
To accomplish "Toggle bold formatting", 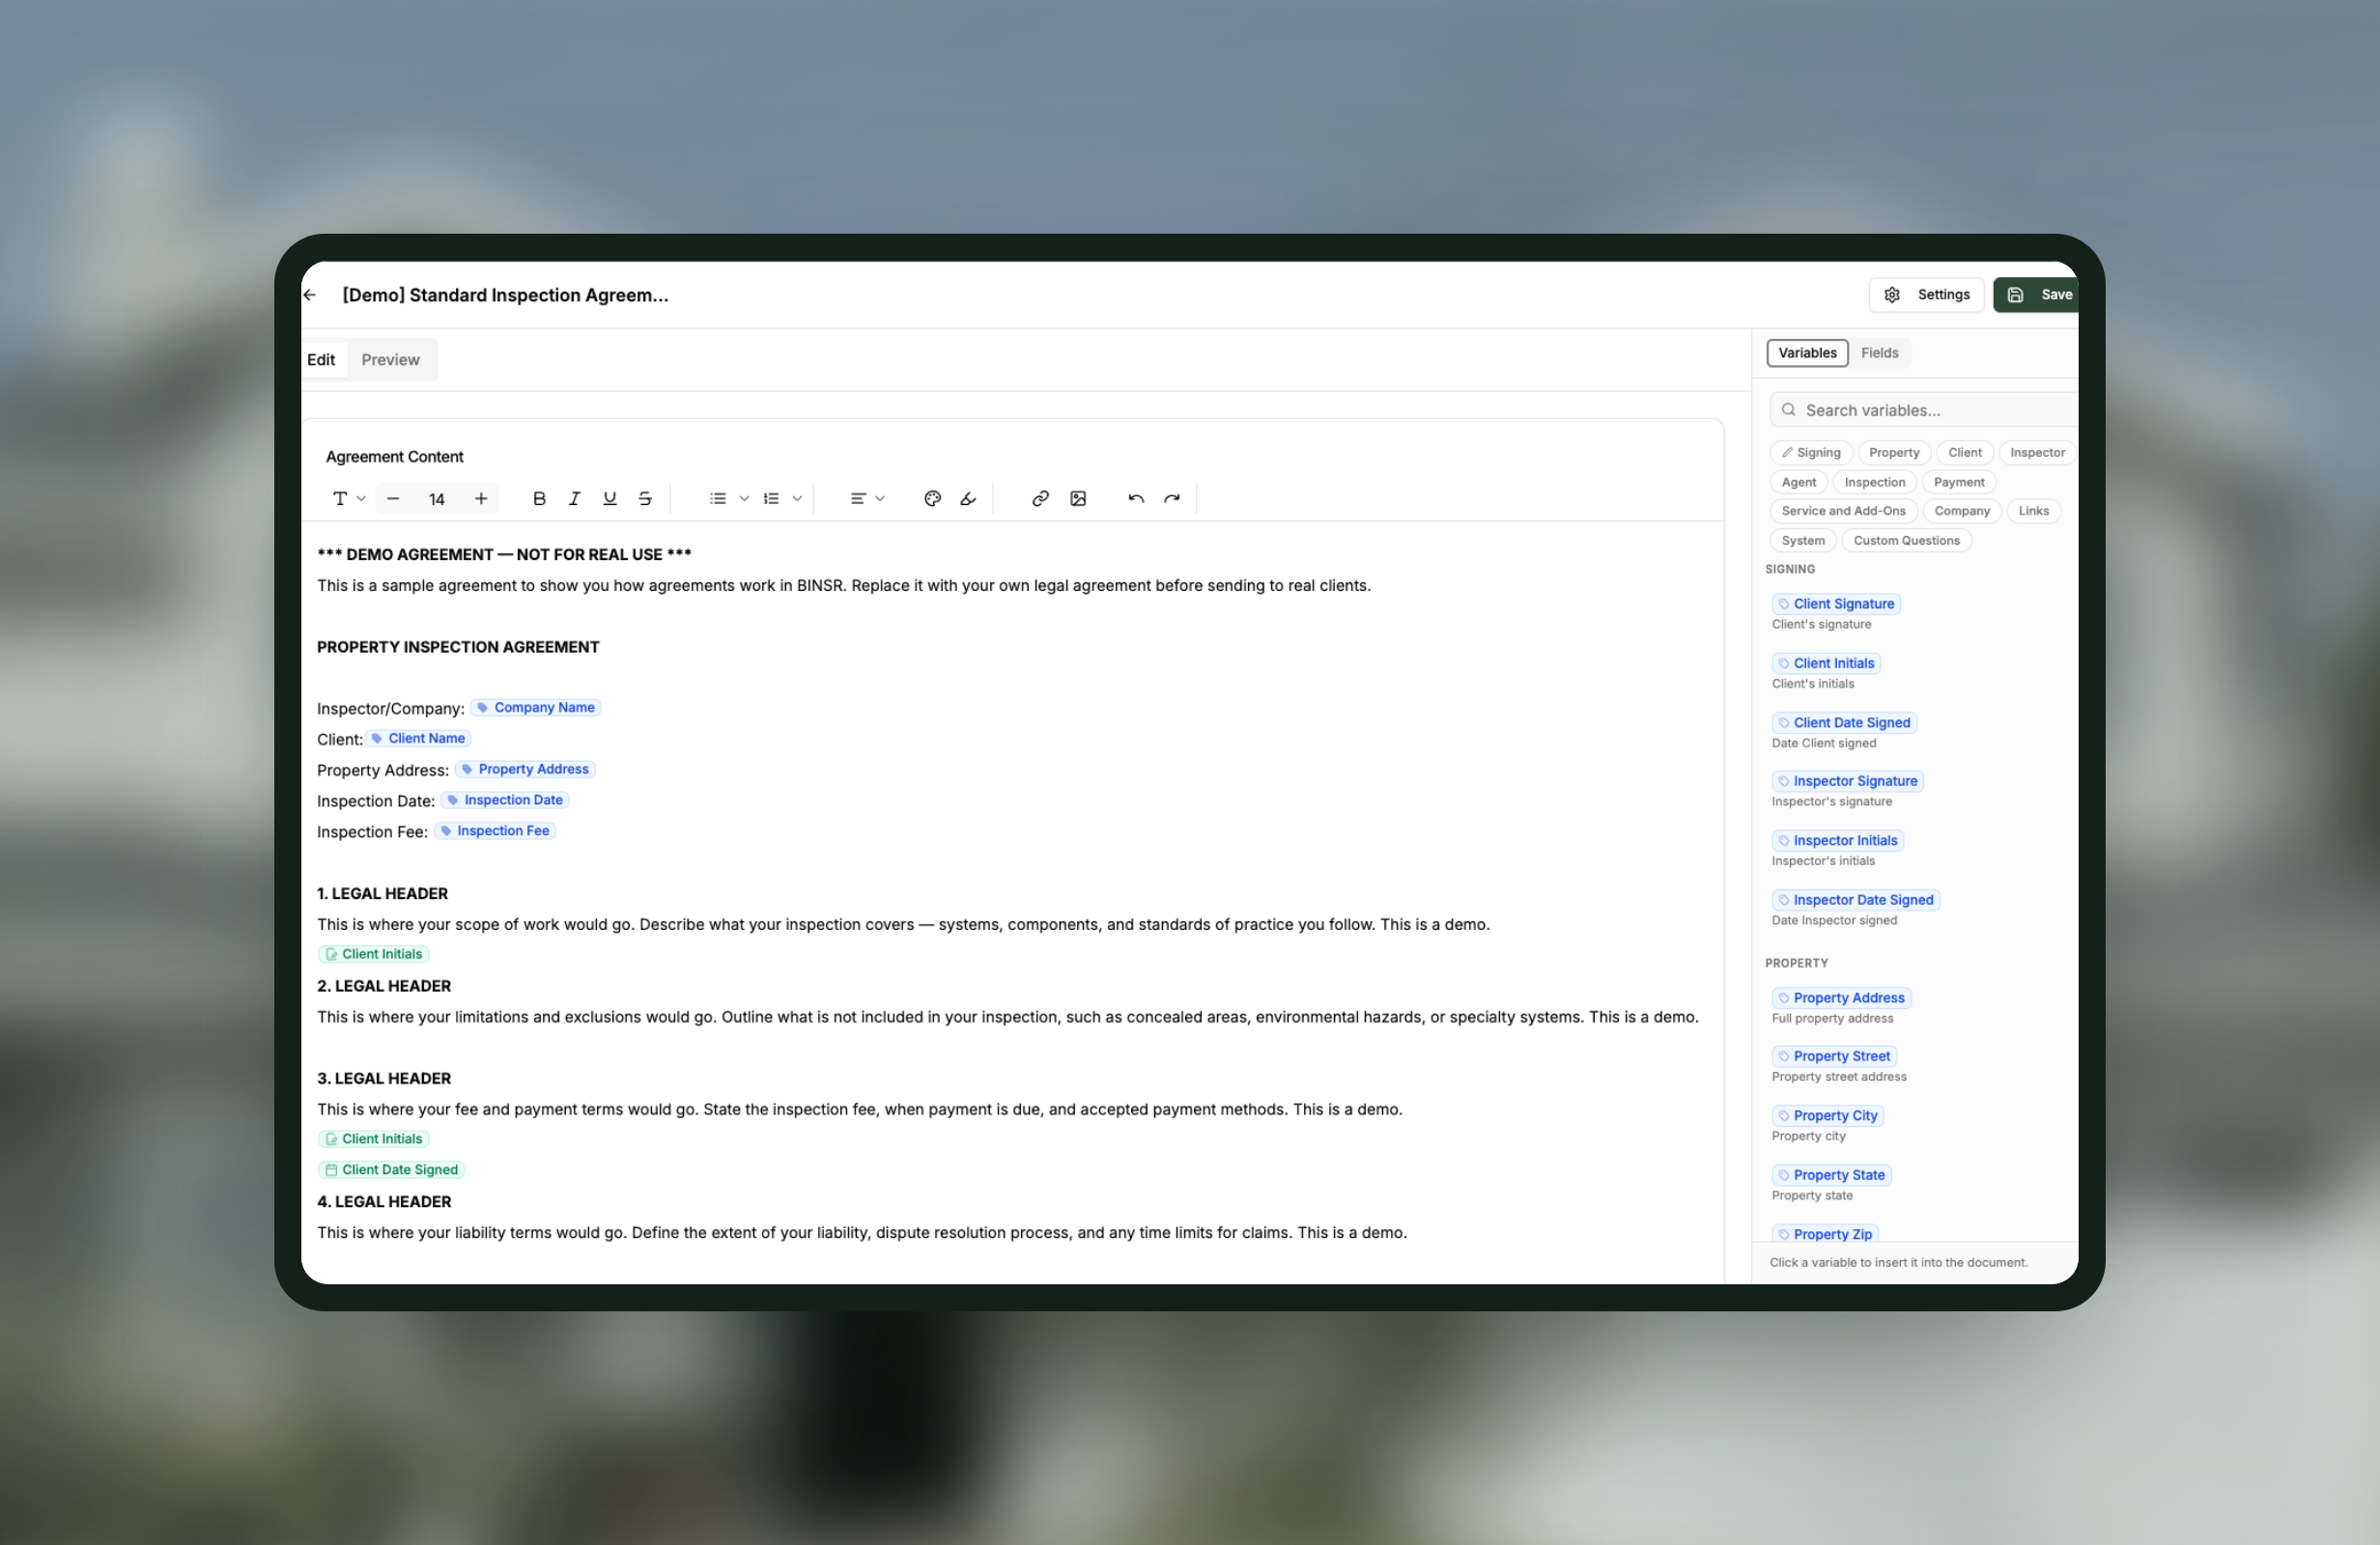I will click(x=539, y=498).
